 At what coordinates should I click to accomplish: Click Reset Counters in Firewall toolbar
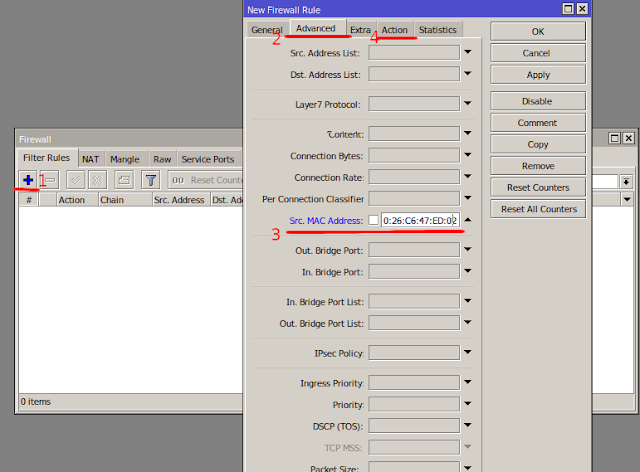[207, 180]
